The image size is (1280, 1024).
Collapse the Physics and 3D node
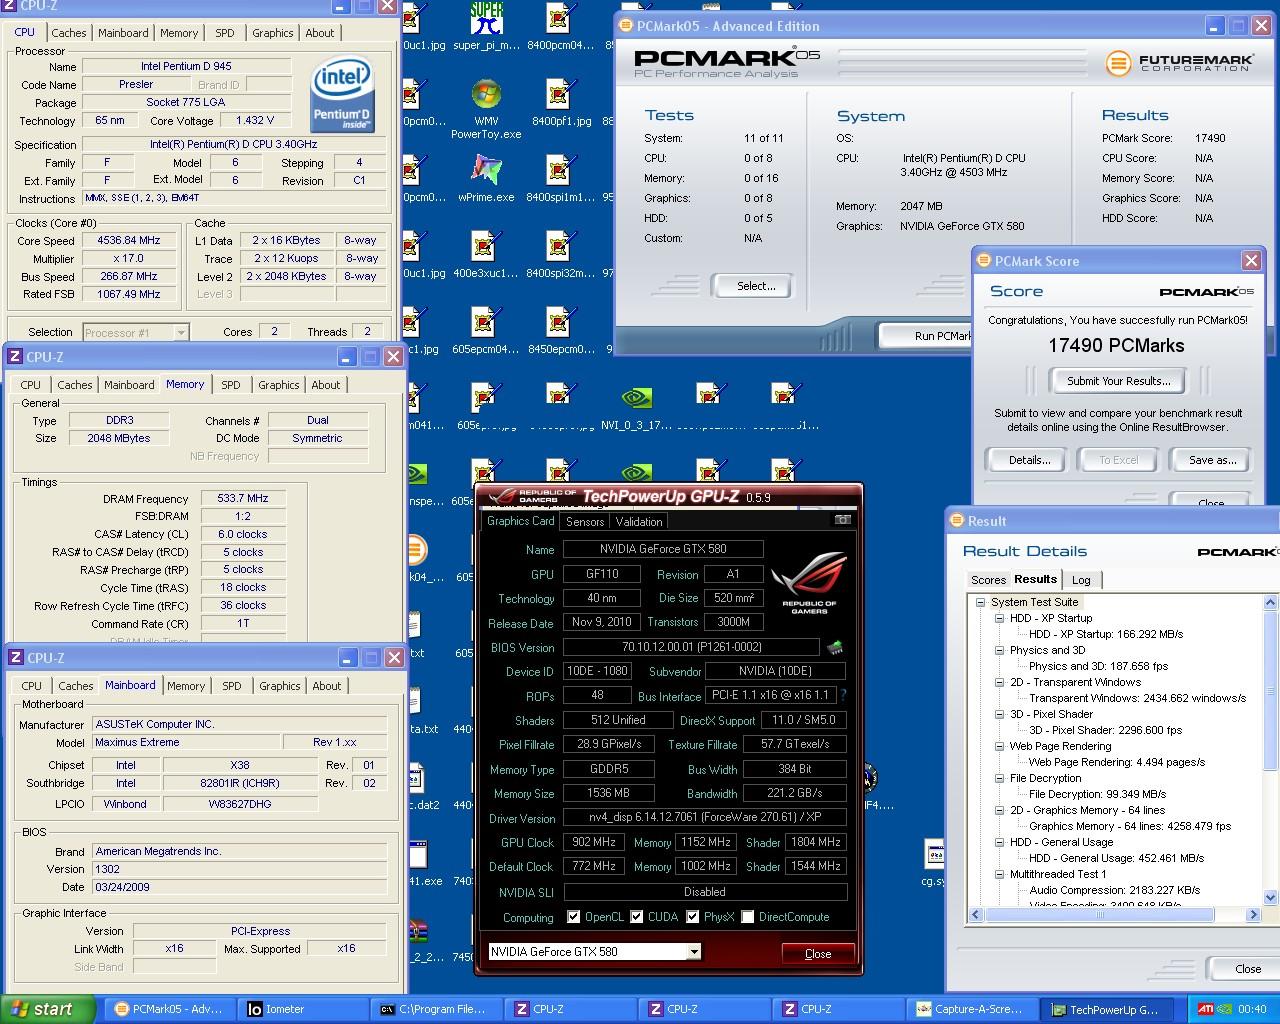point(999,650)
